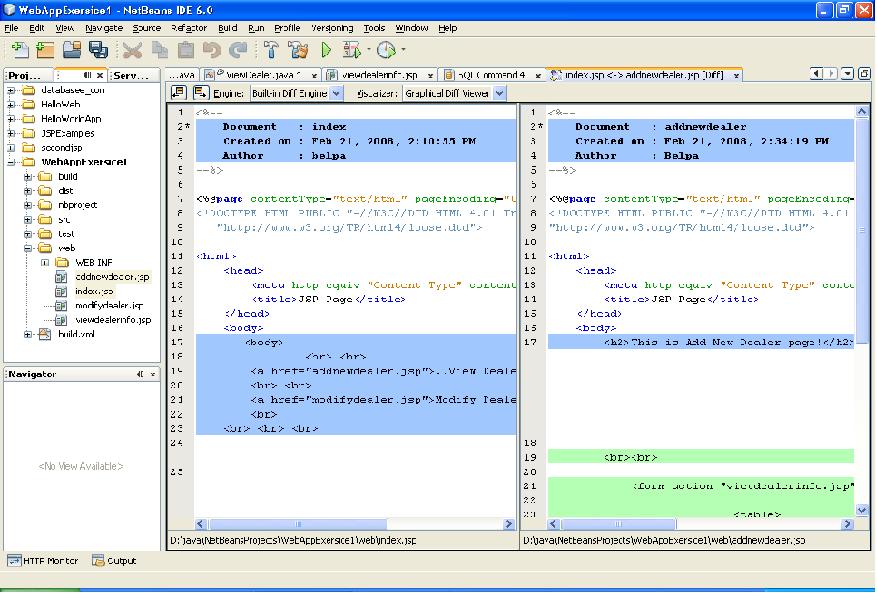Image resolution: width=877 pixels, height=593 pixels.
Task: Expand the src folder node
Action: [28, 220]
